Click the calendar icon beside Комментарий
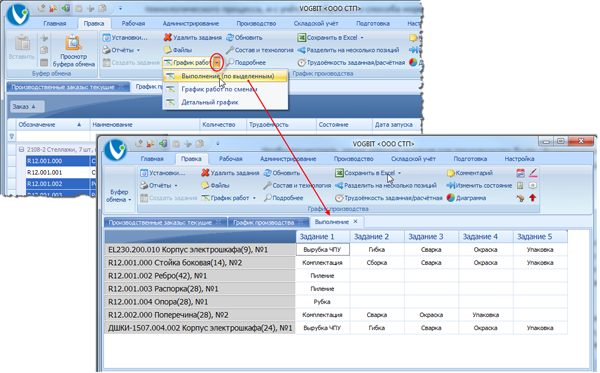Viewport: 600px width, 373px height. [x=520, y=173]
